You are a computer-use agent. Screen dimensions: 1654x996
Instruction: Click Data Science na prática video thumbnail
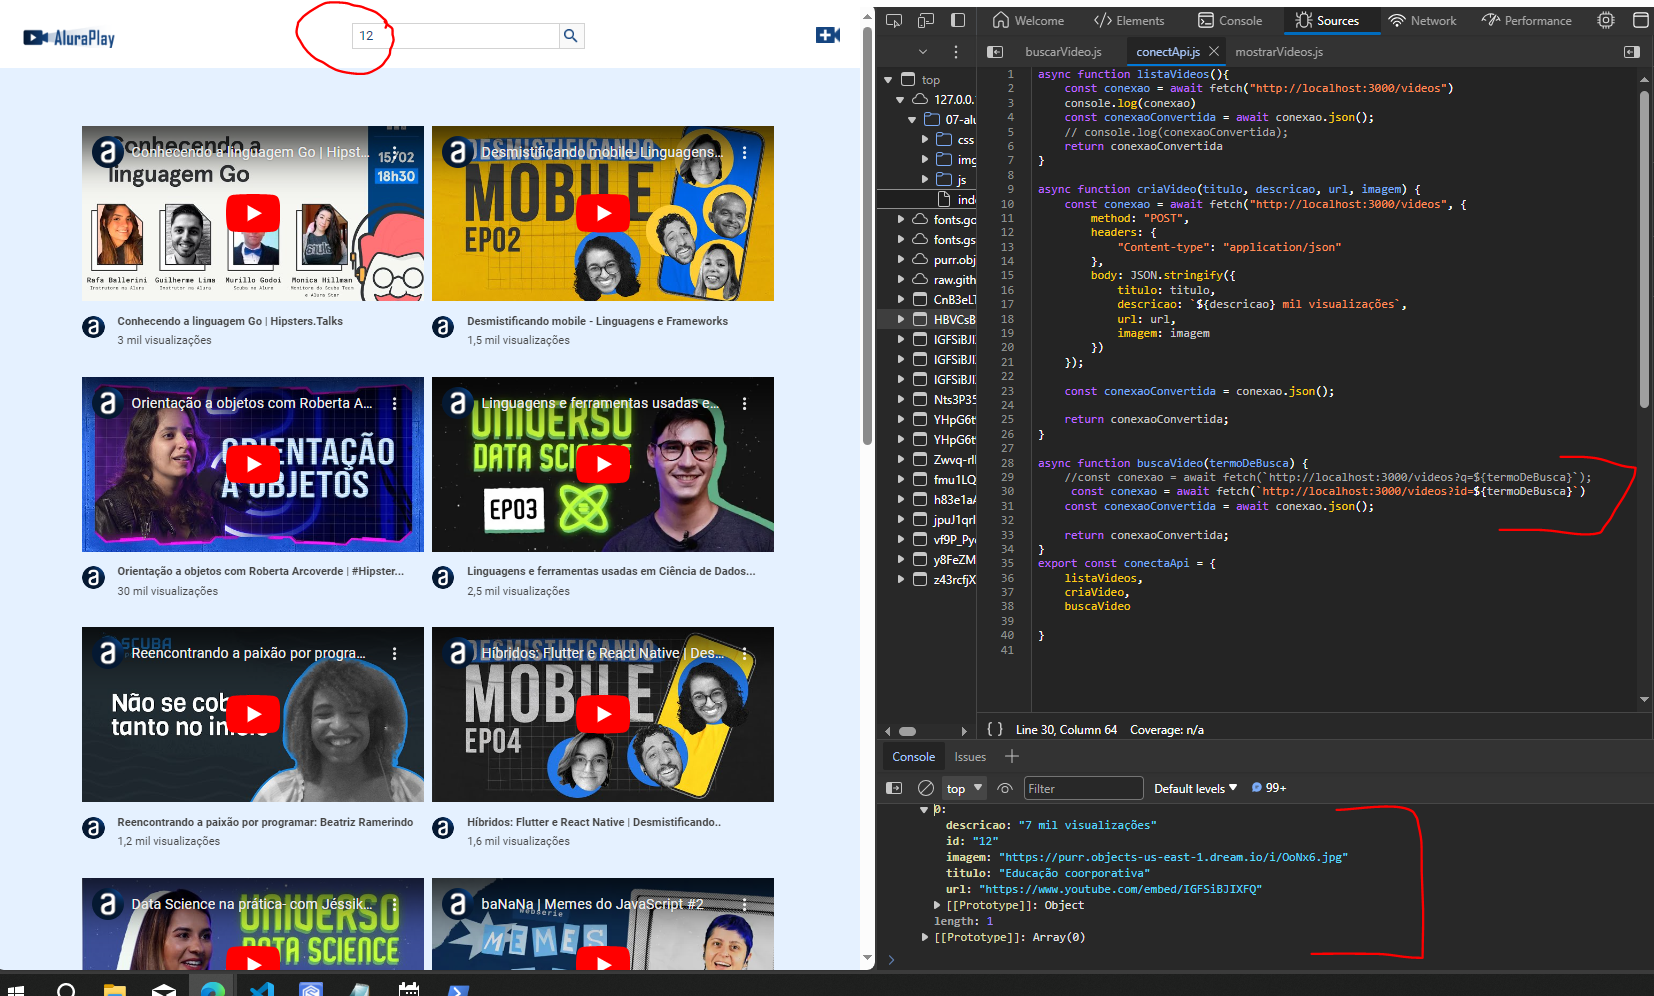(x=253, y=924)
